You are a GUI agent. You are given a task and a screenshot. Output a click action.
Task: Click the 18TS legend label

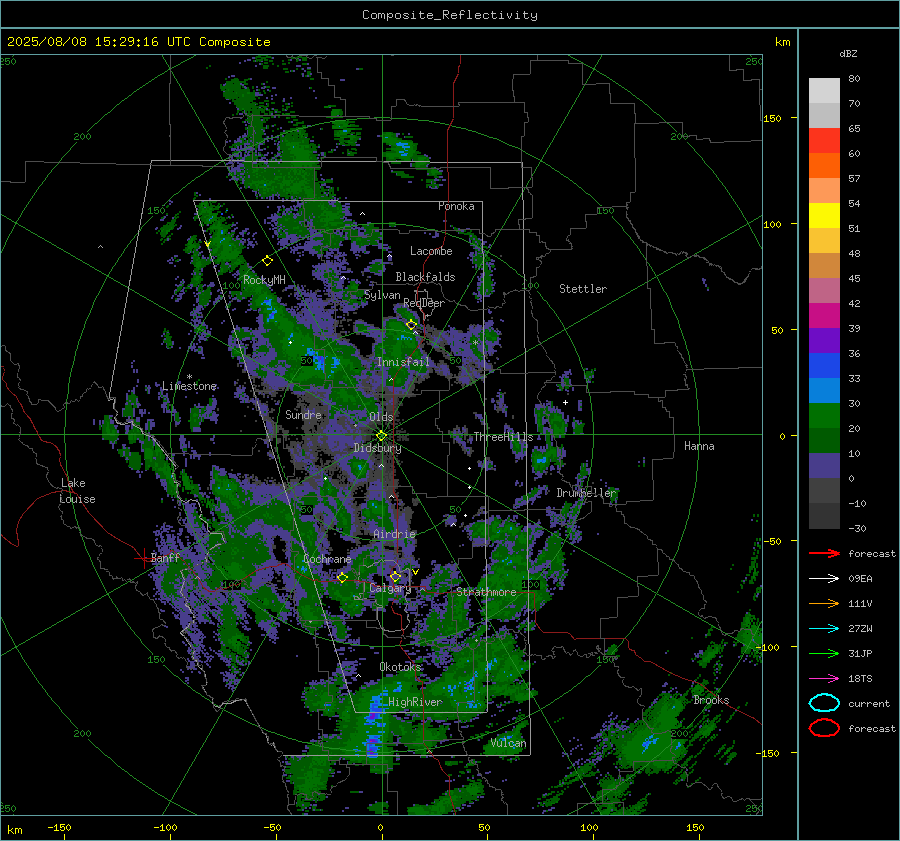[x=860, y=679]
